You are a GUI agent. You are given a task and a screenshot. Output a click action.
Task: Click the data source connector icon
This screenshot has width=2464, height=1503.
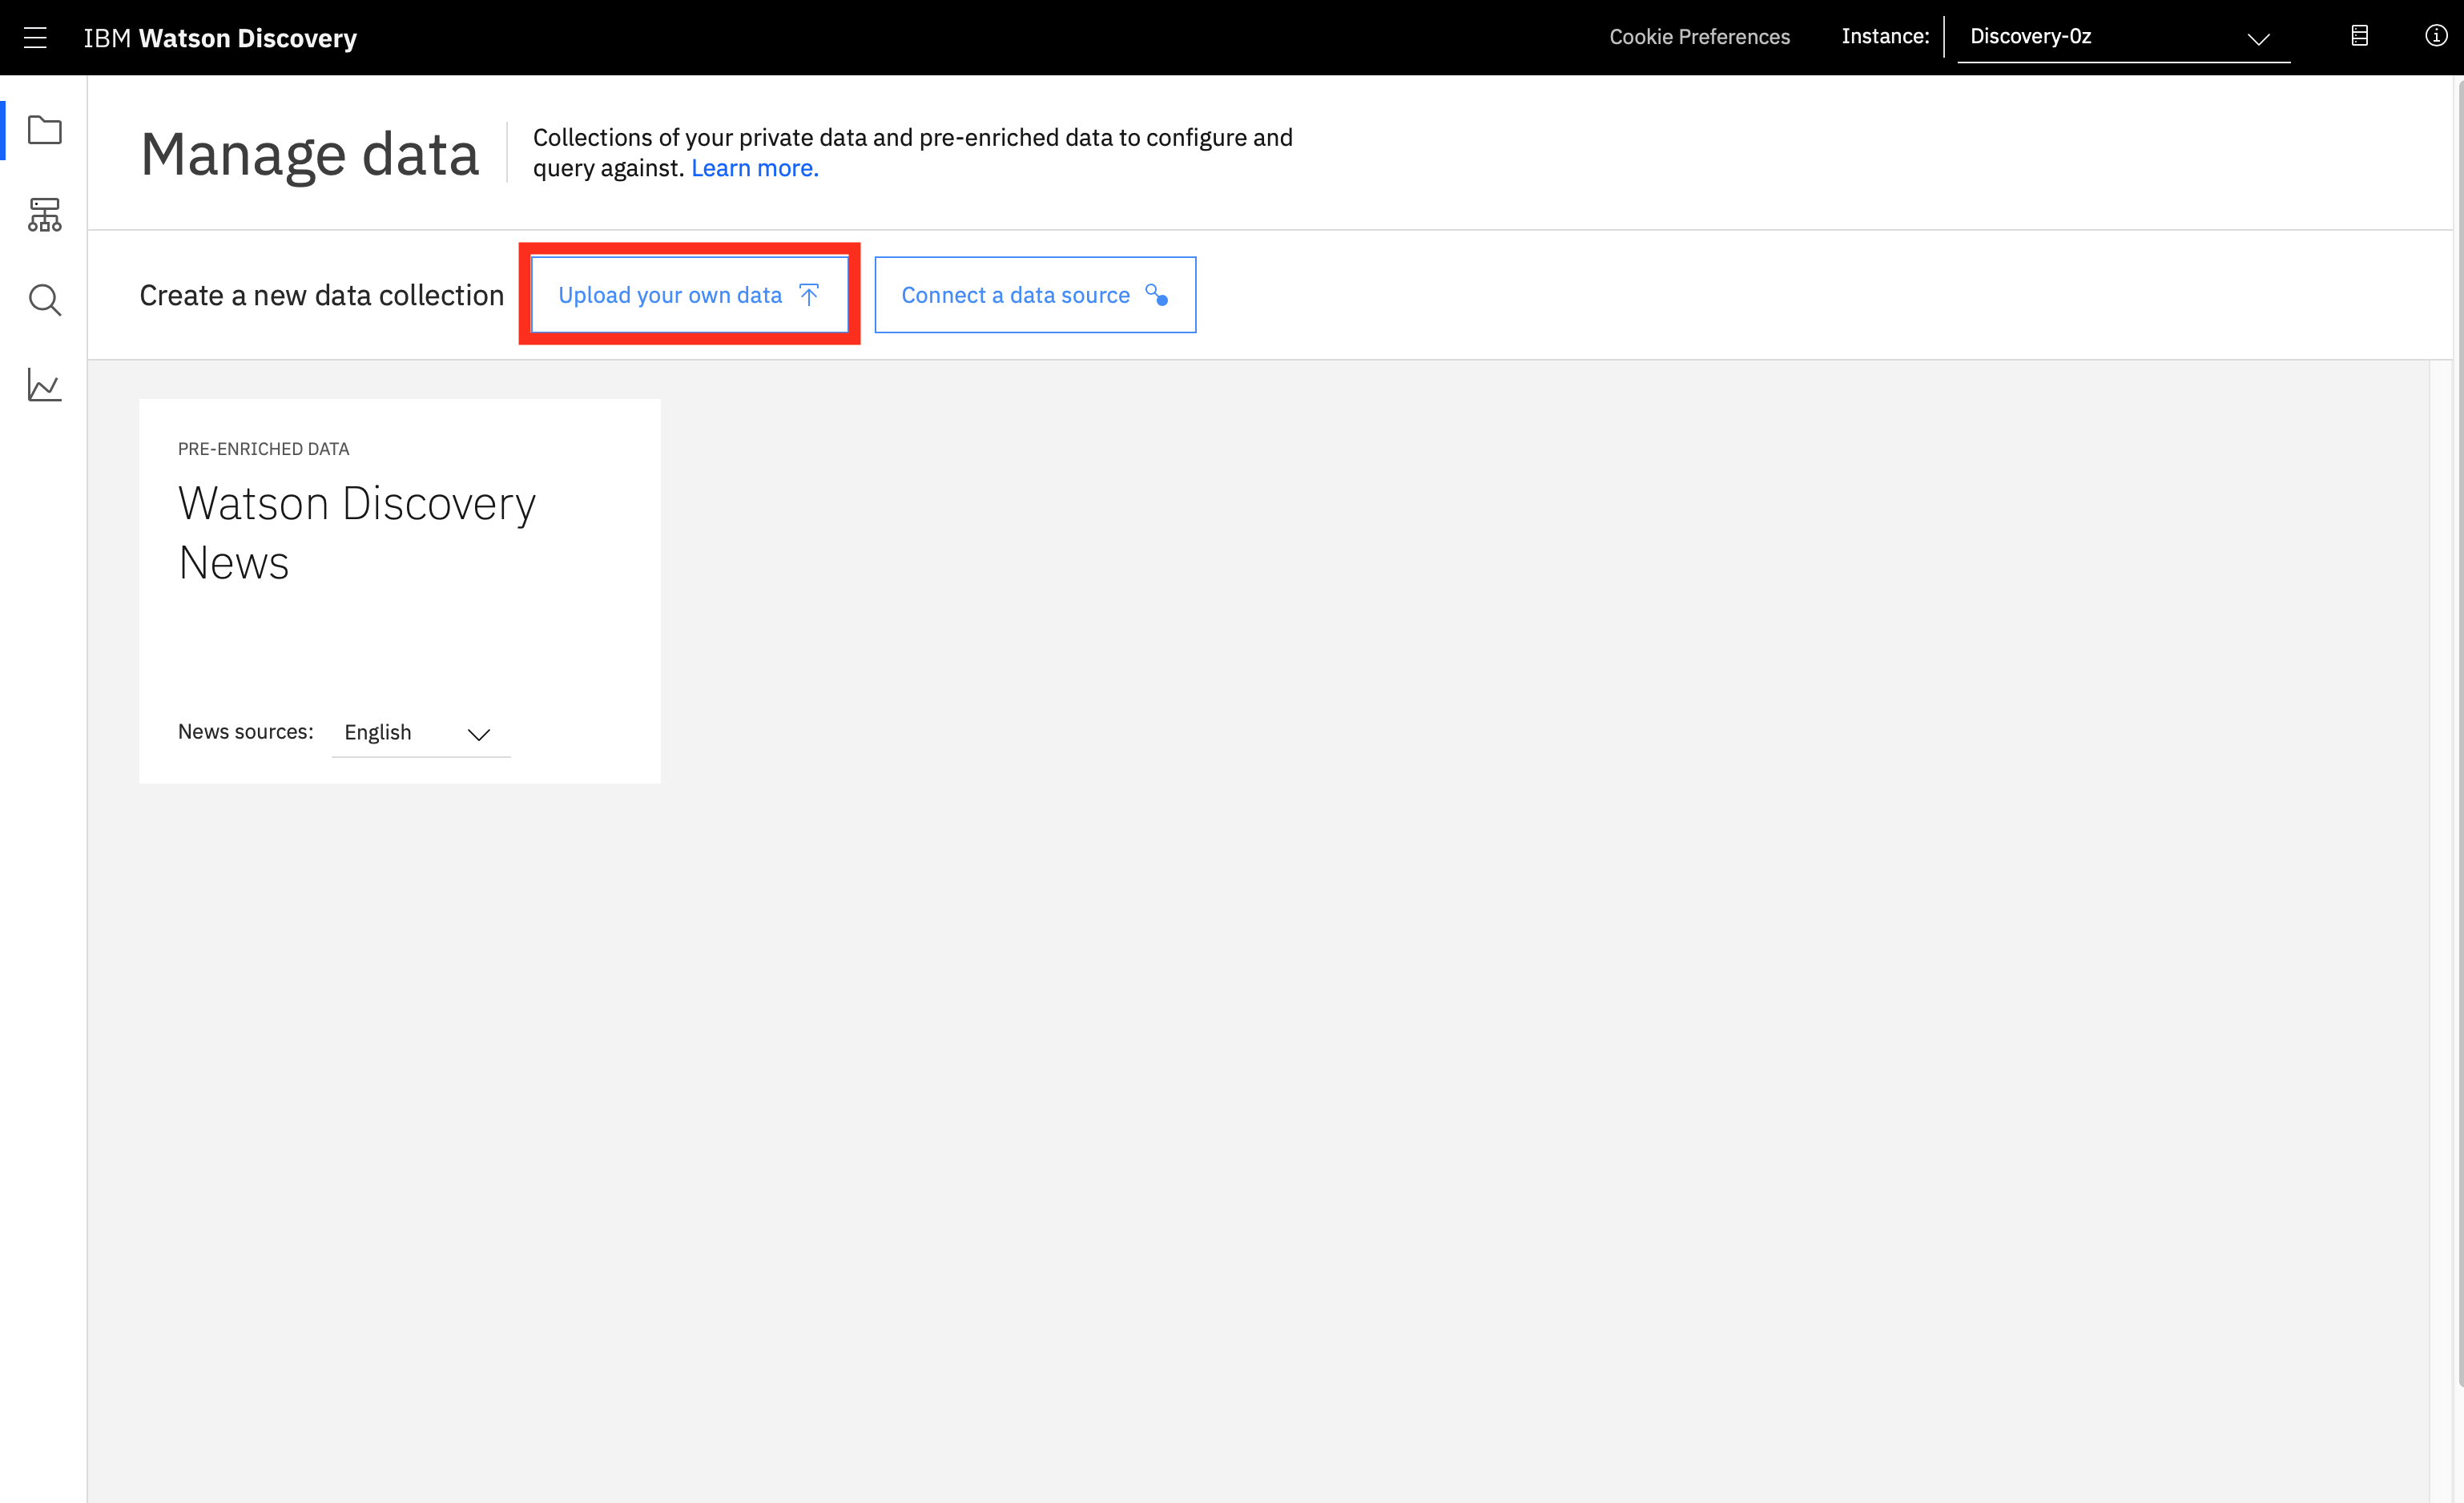click(1156, 294)
